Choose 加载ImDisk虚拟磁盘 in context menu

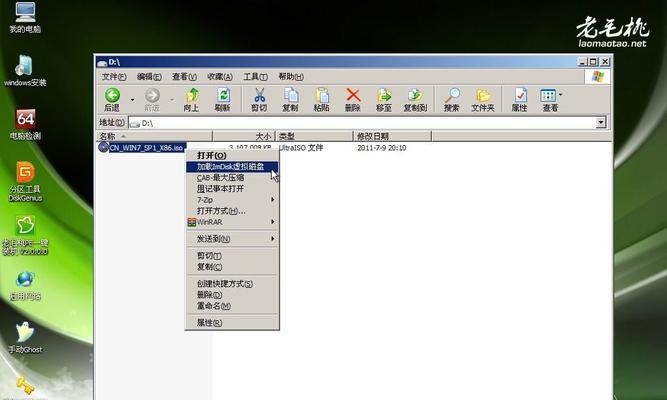coord(232,166)
